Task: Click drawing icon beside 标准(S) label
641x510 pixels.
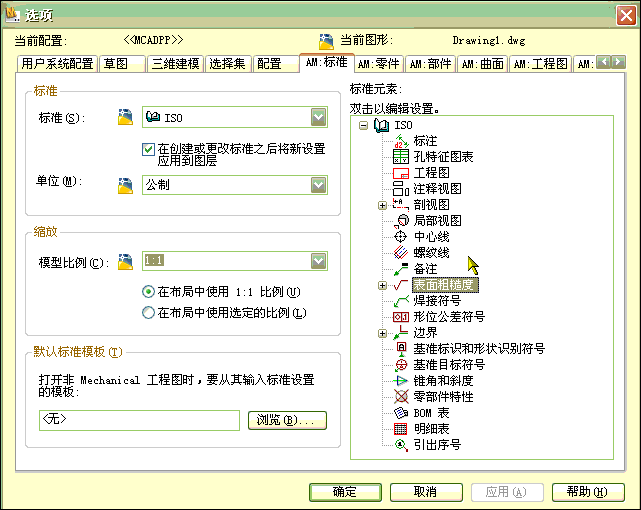Action: click(x=126, y=117)
